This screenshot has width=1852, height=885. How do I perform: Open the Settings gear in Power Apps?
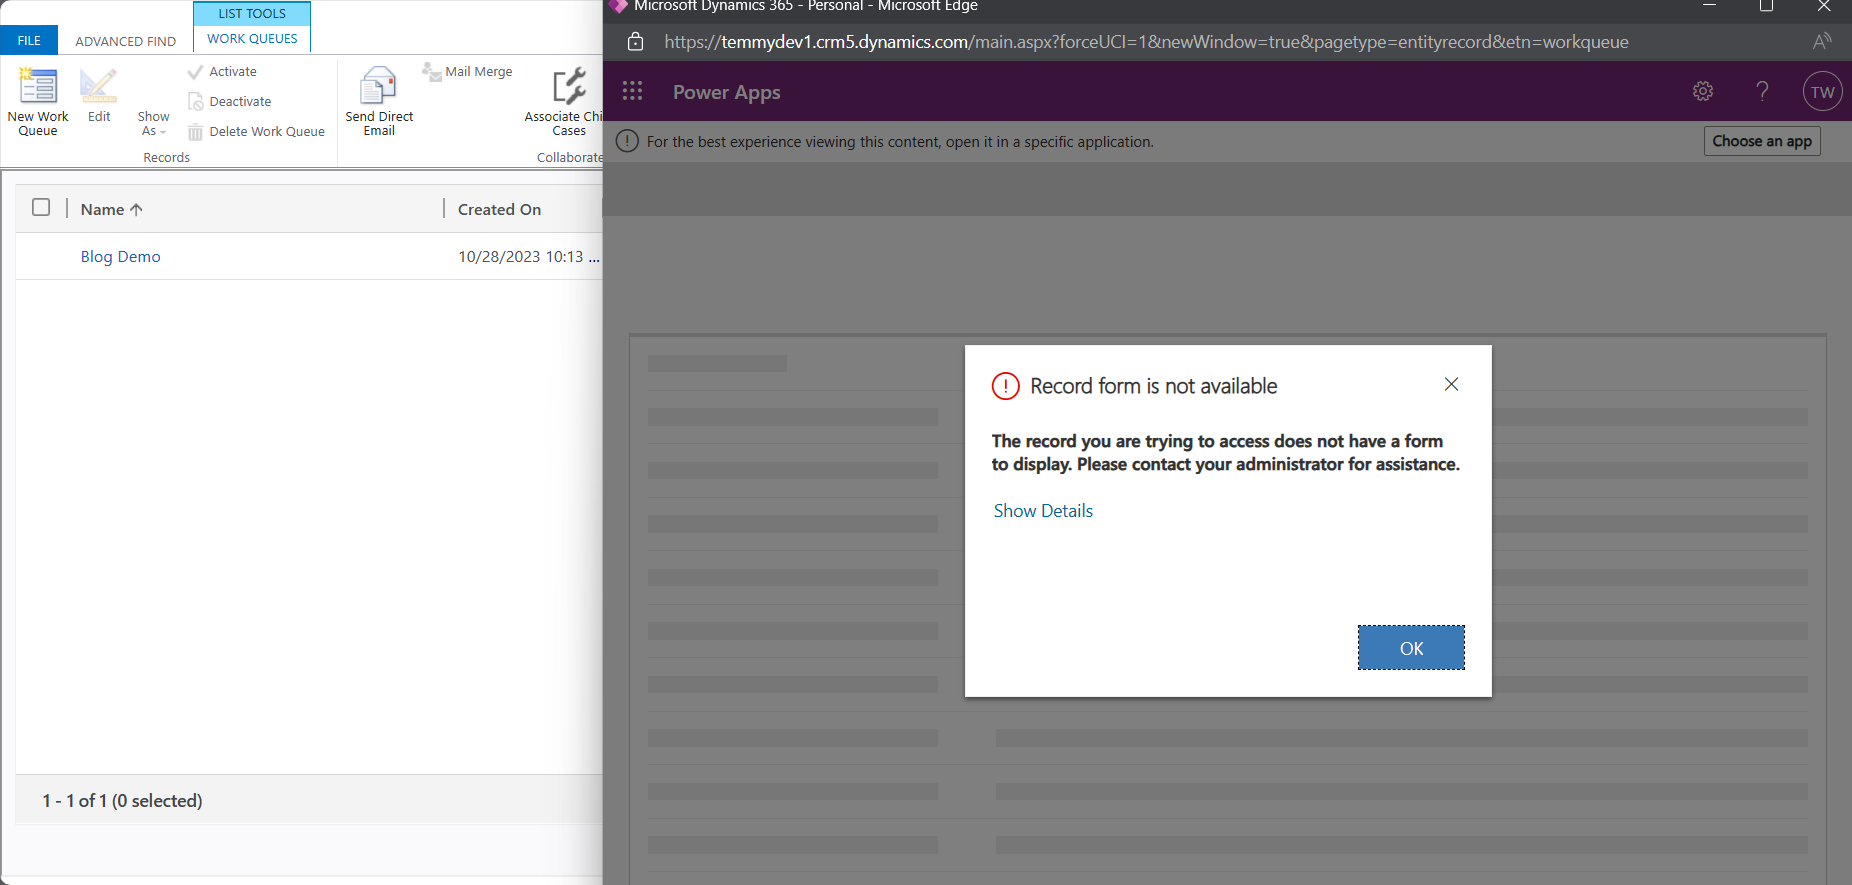tap(1703, 92)
